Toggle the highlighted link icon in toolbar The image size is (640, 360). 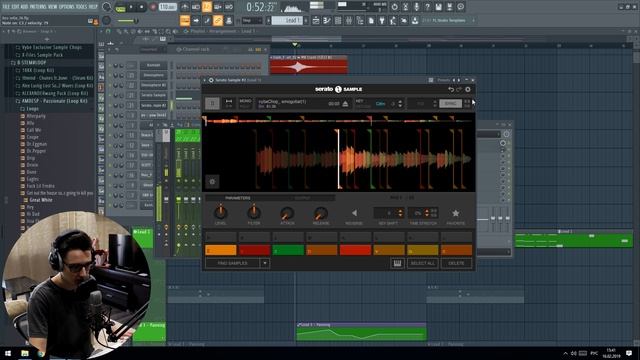pyautogui.click(x=218, y=20)
